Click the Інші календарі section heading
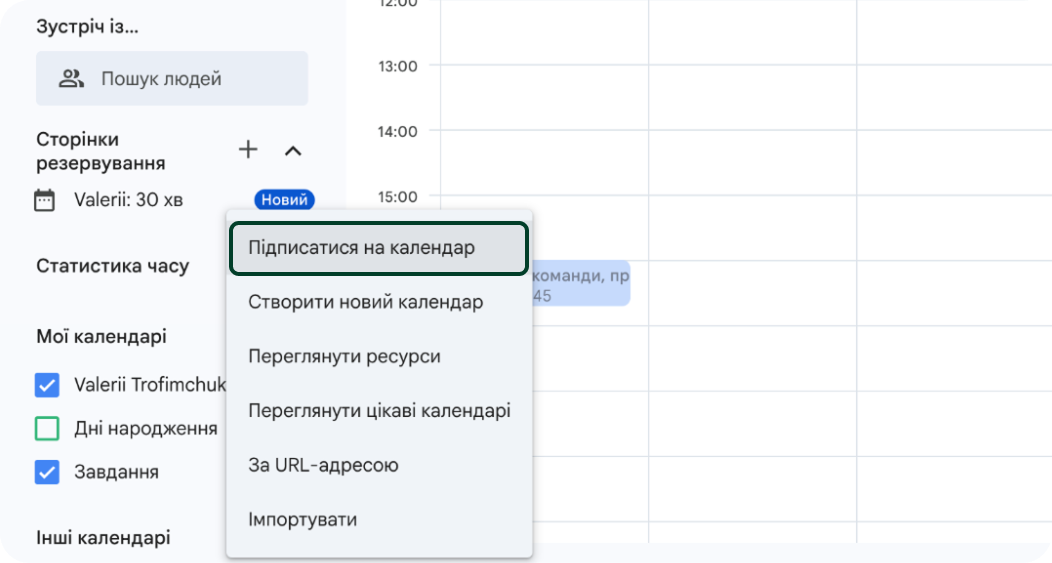 (103, 538)
